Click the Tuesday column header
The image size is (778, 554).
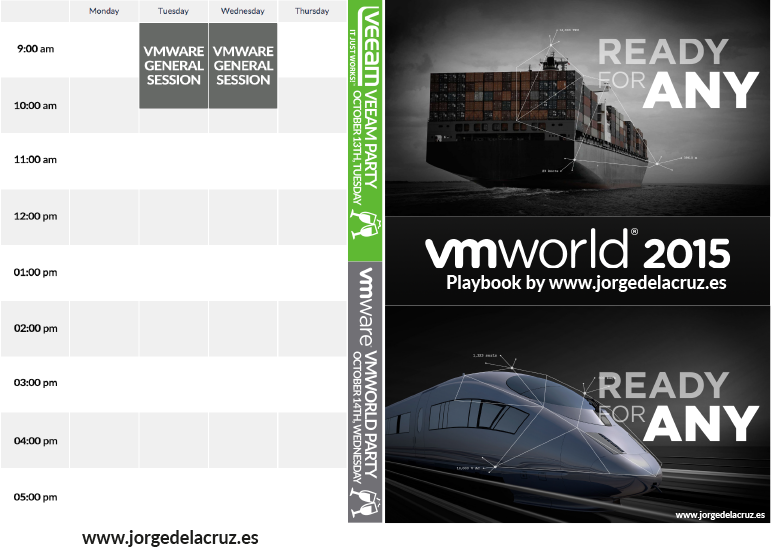pyautogui.click(x=174, y=11)
